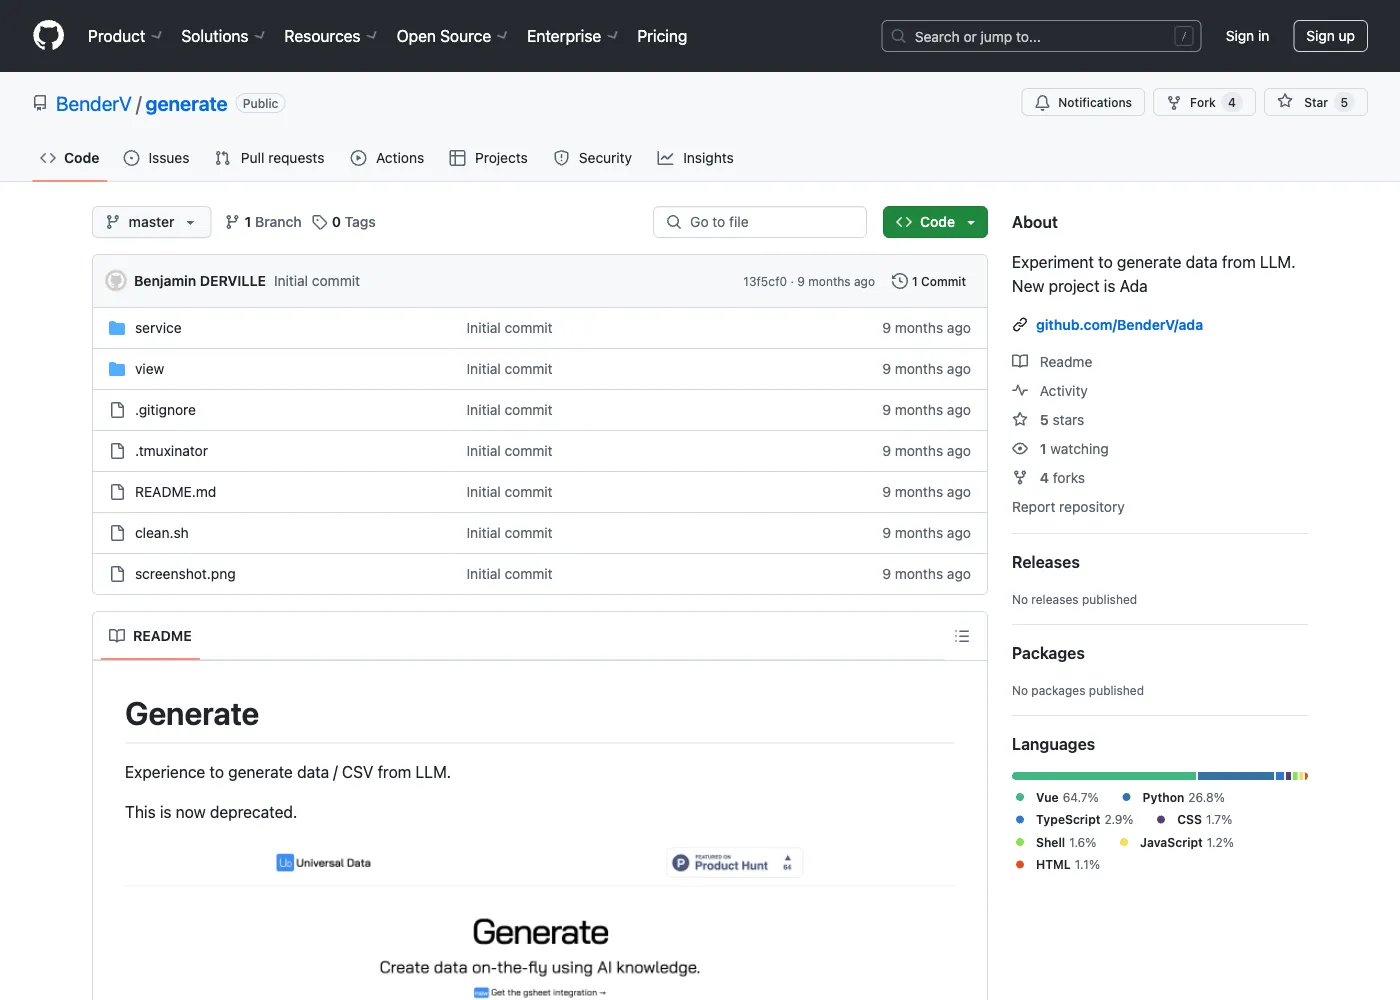
Task: Click the Notifications button
Action: tap(1083, 102)
